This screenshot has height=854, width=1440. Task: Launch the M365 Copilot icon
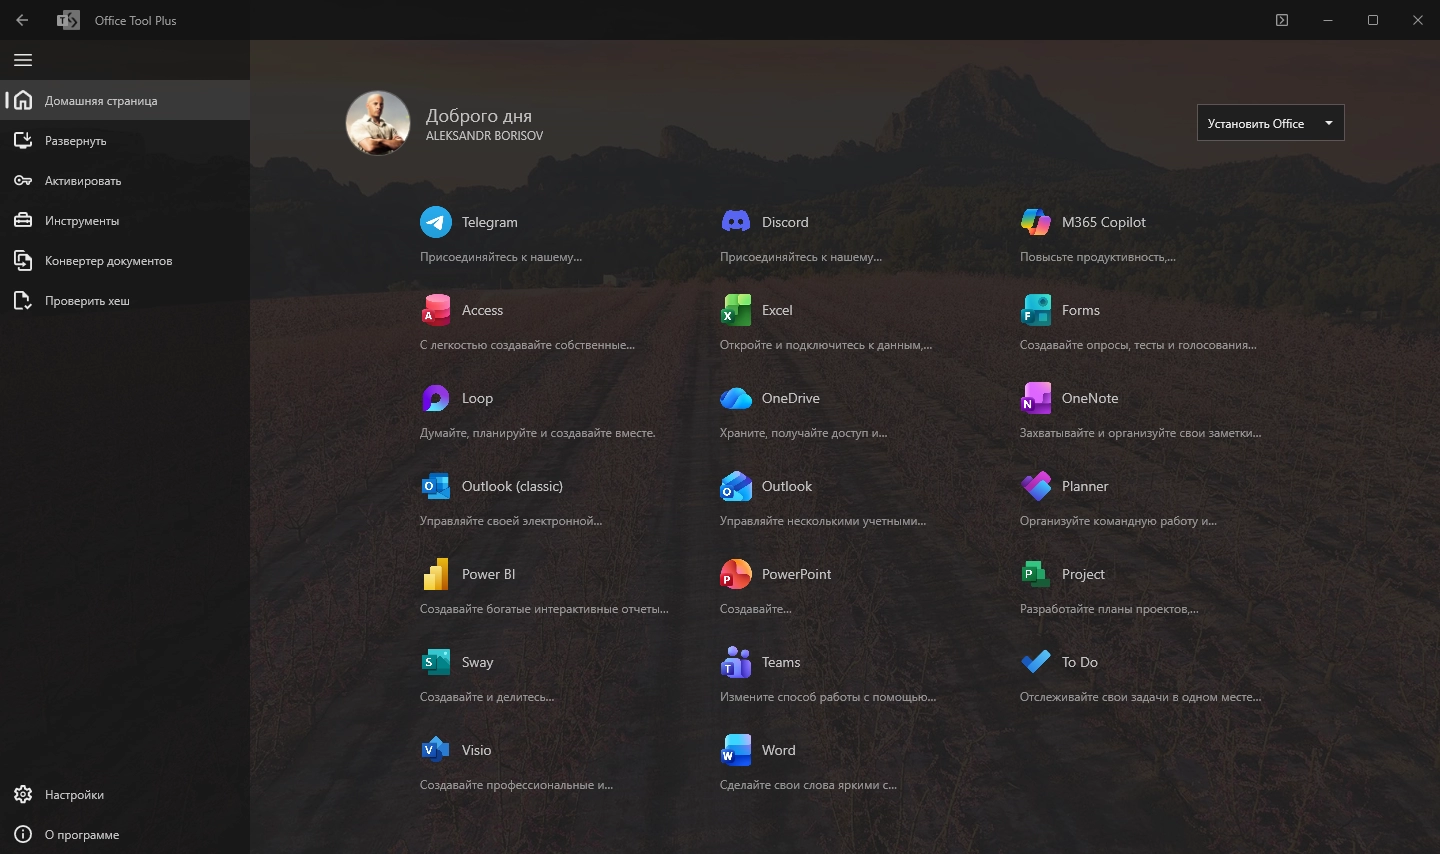[1036, 222]
